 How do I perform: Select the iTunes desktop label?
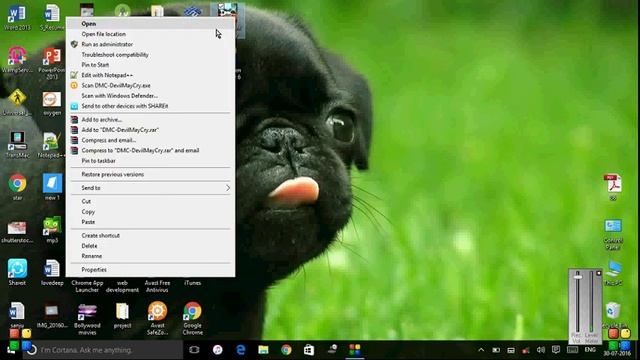(x=192, y=283)
